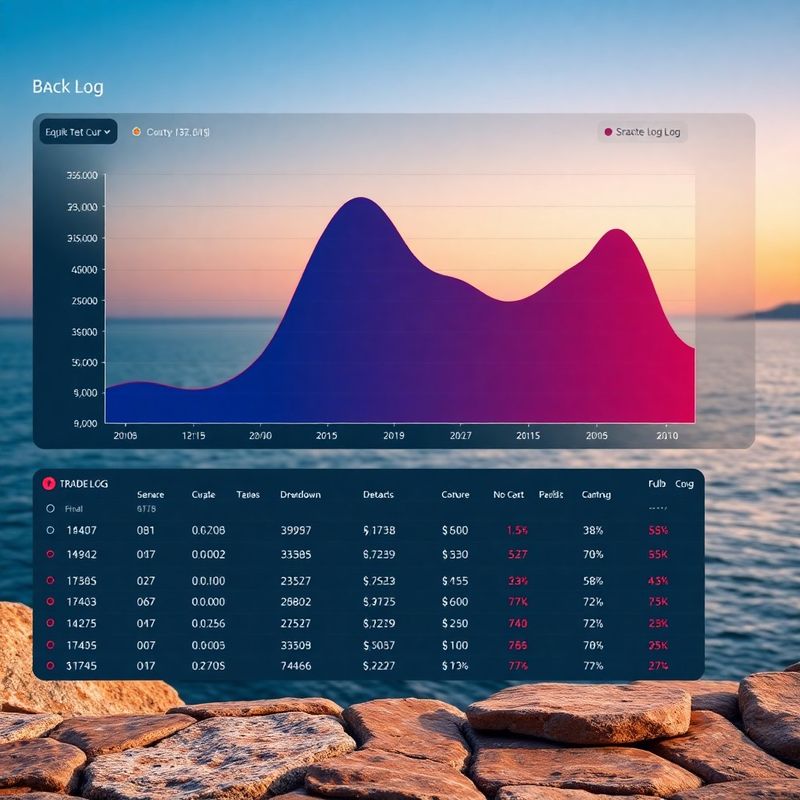
Task: Sort by Details column header
Action: 378,494
